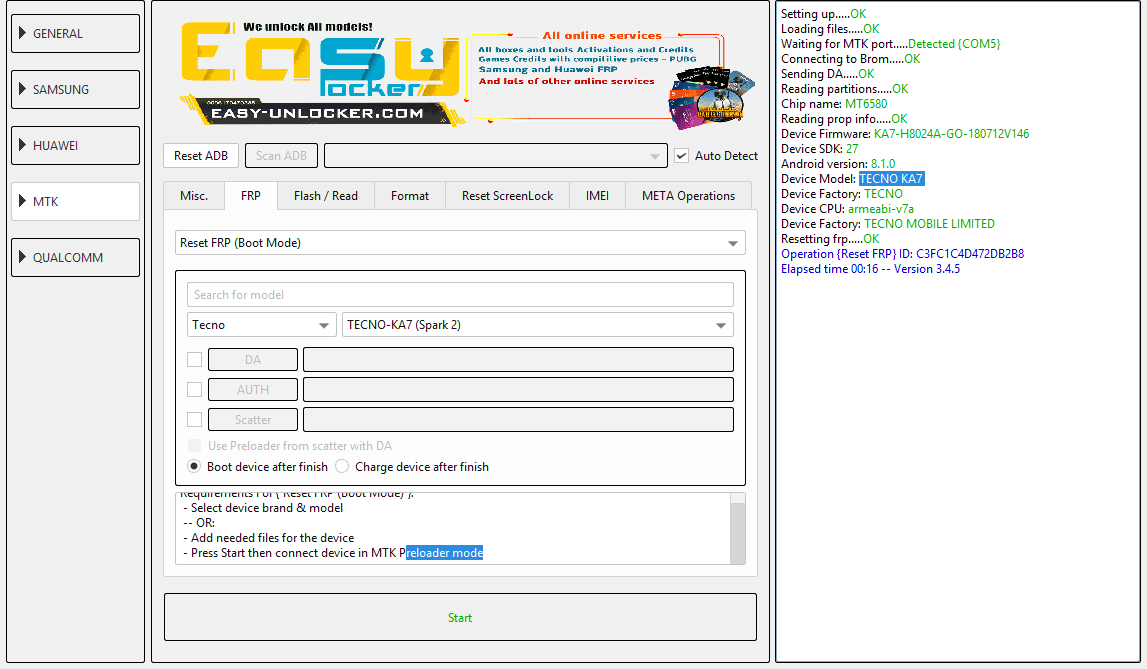Switch to the Misc. tab

point(194,196)
